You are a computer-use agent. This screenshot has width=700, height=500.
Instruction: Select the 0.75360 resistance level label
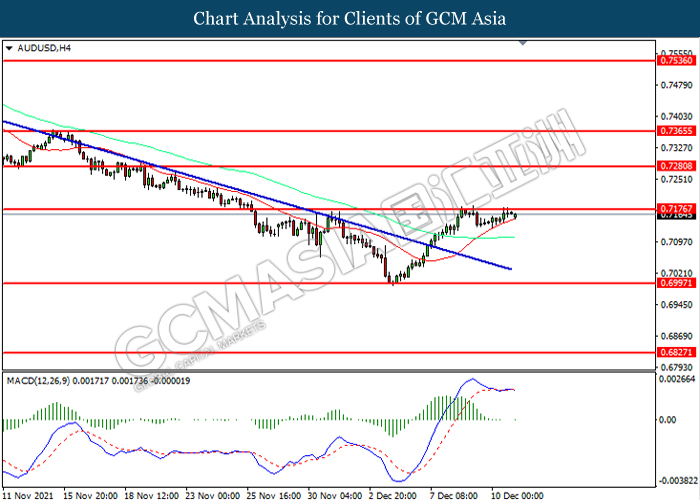click(677, 61)
